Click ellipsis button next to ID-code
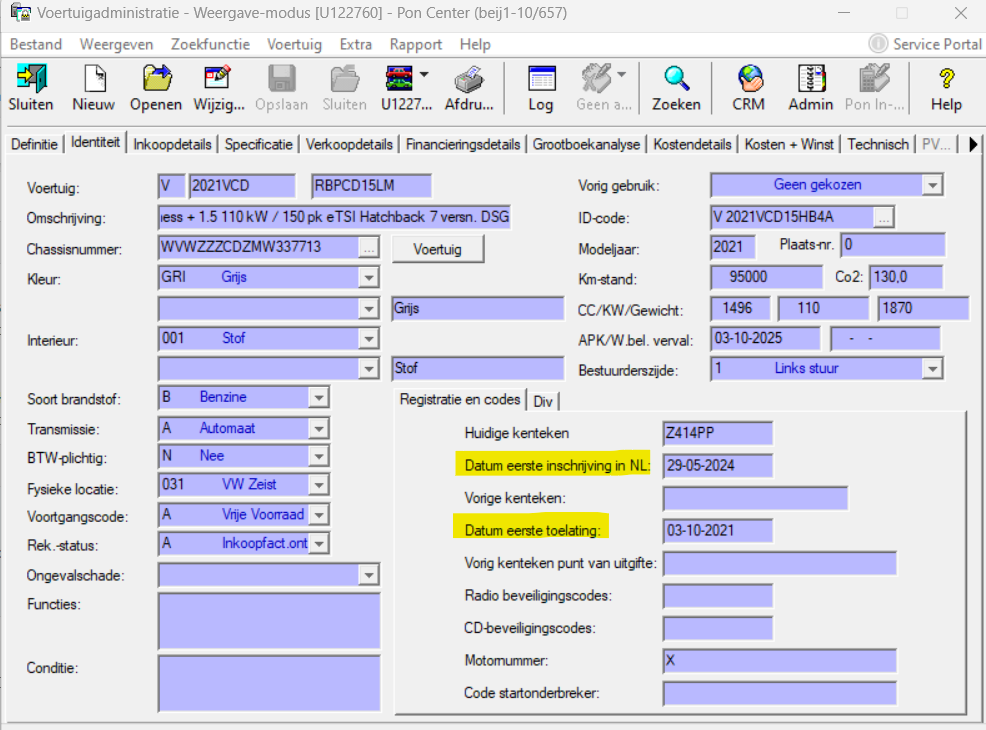 [884, 218]
